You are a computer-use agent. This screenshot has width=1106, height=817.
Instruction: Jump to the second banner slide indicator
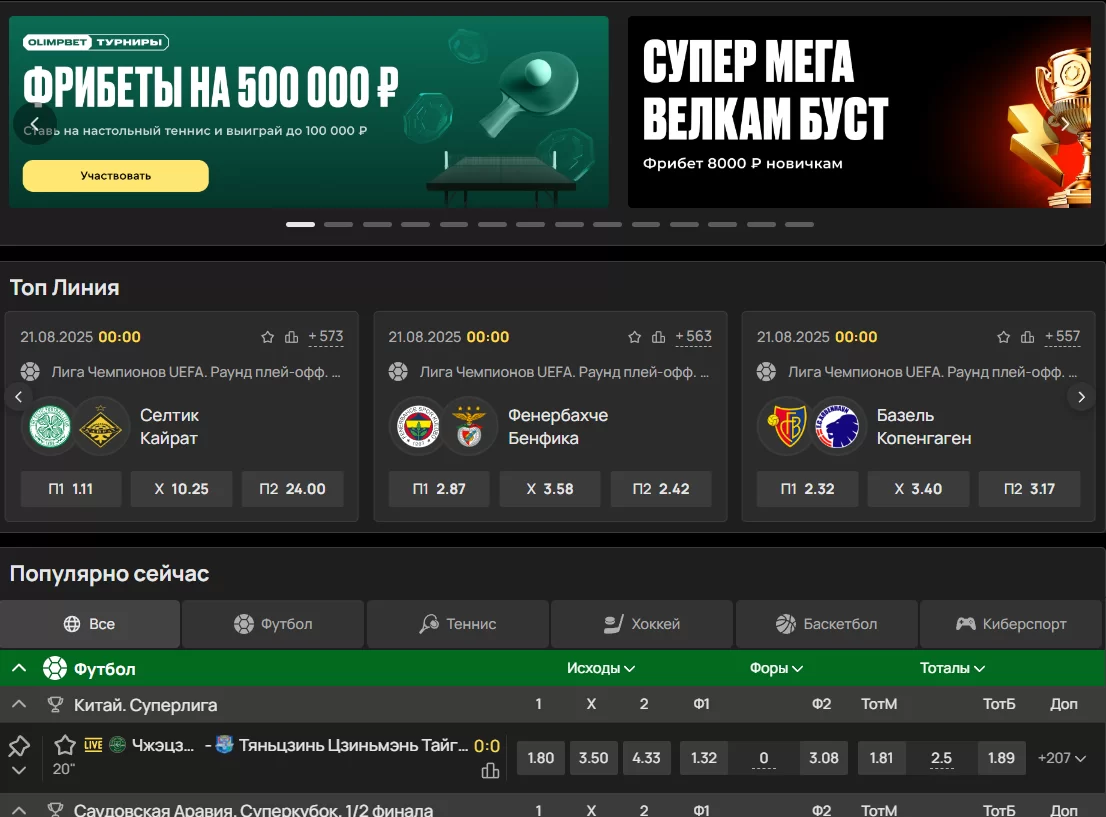click(339, 224)
